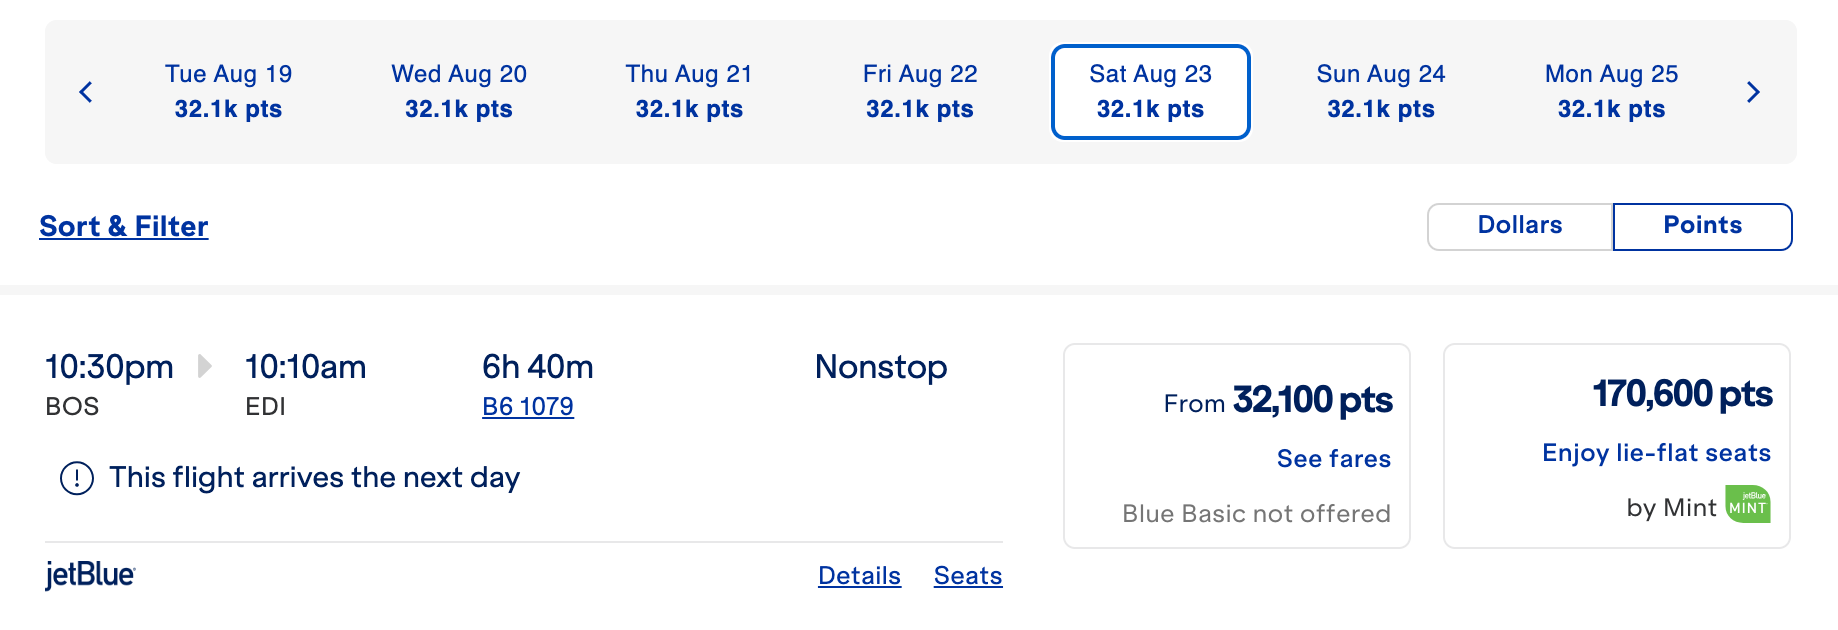The width and height of the screenshot is (1838, 630).
Task: Pick Mon Aug 25 departure date
Action: (1611, 91)
